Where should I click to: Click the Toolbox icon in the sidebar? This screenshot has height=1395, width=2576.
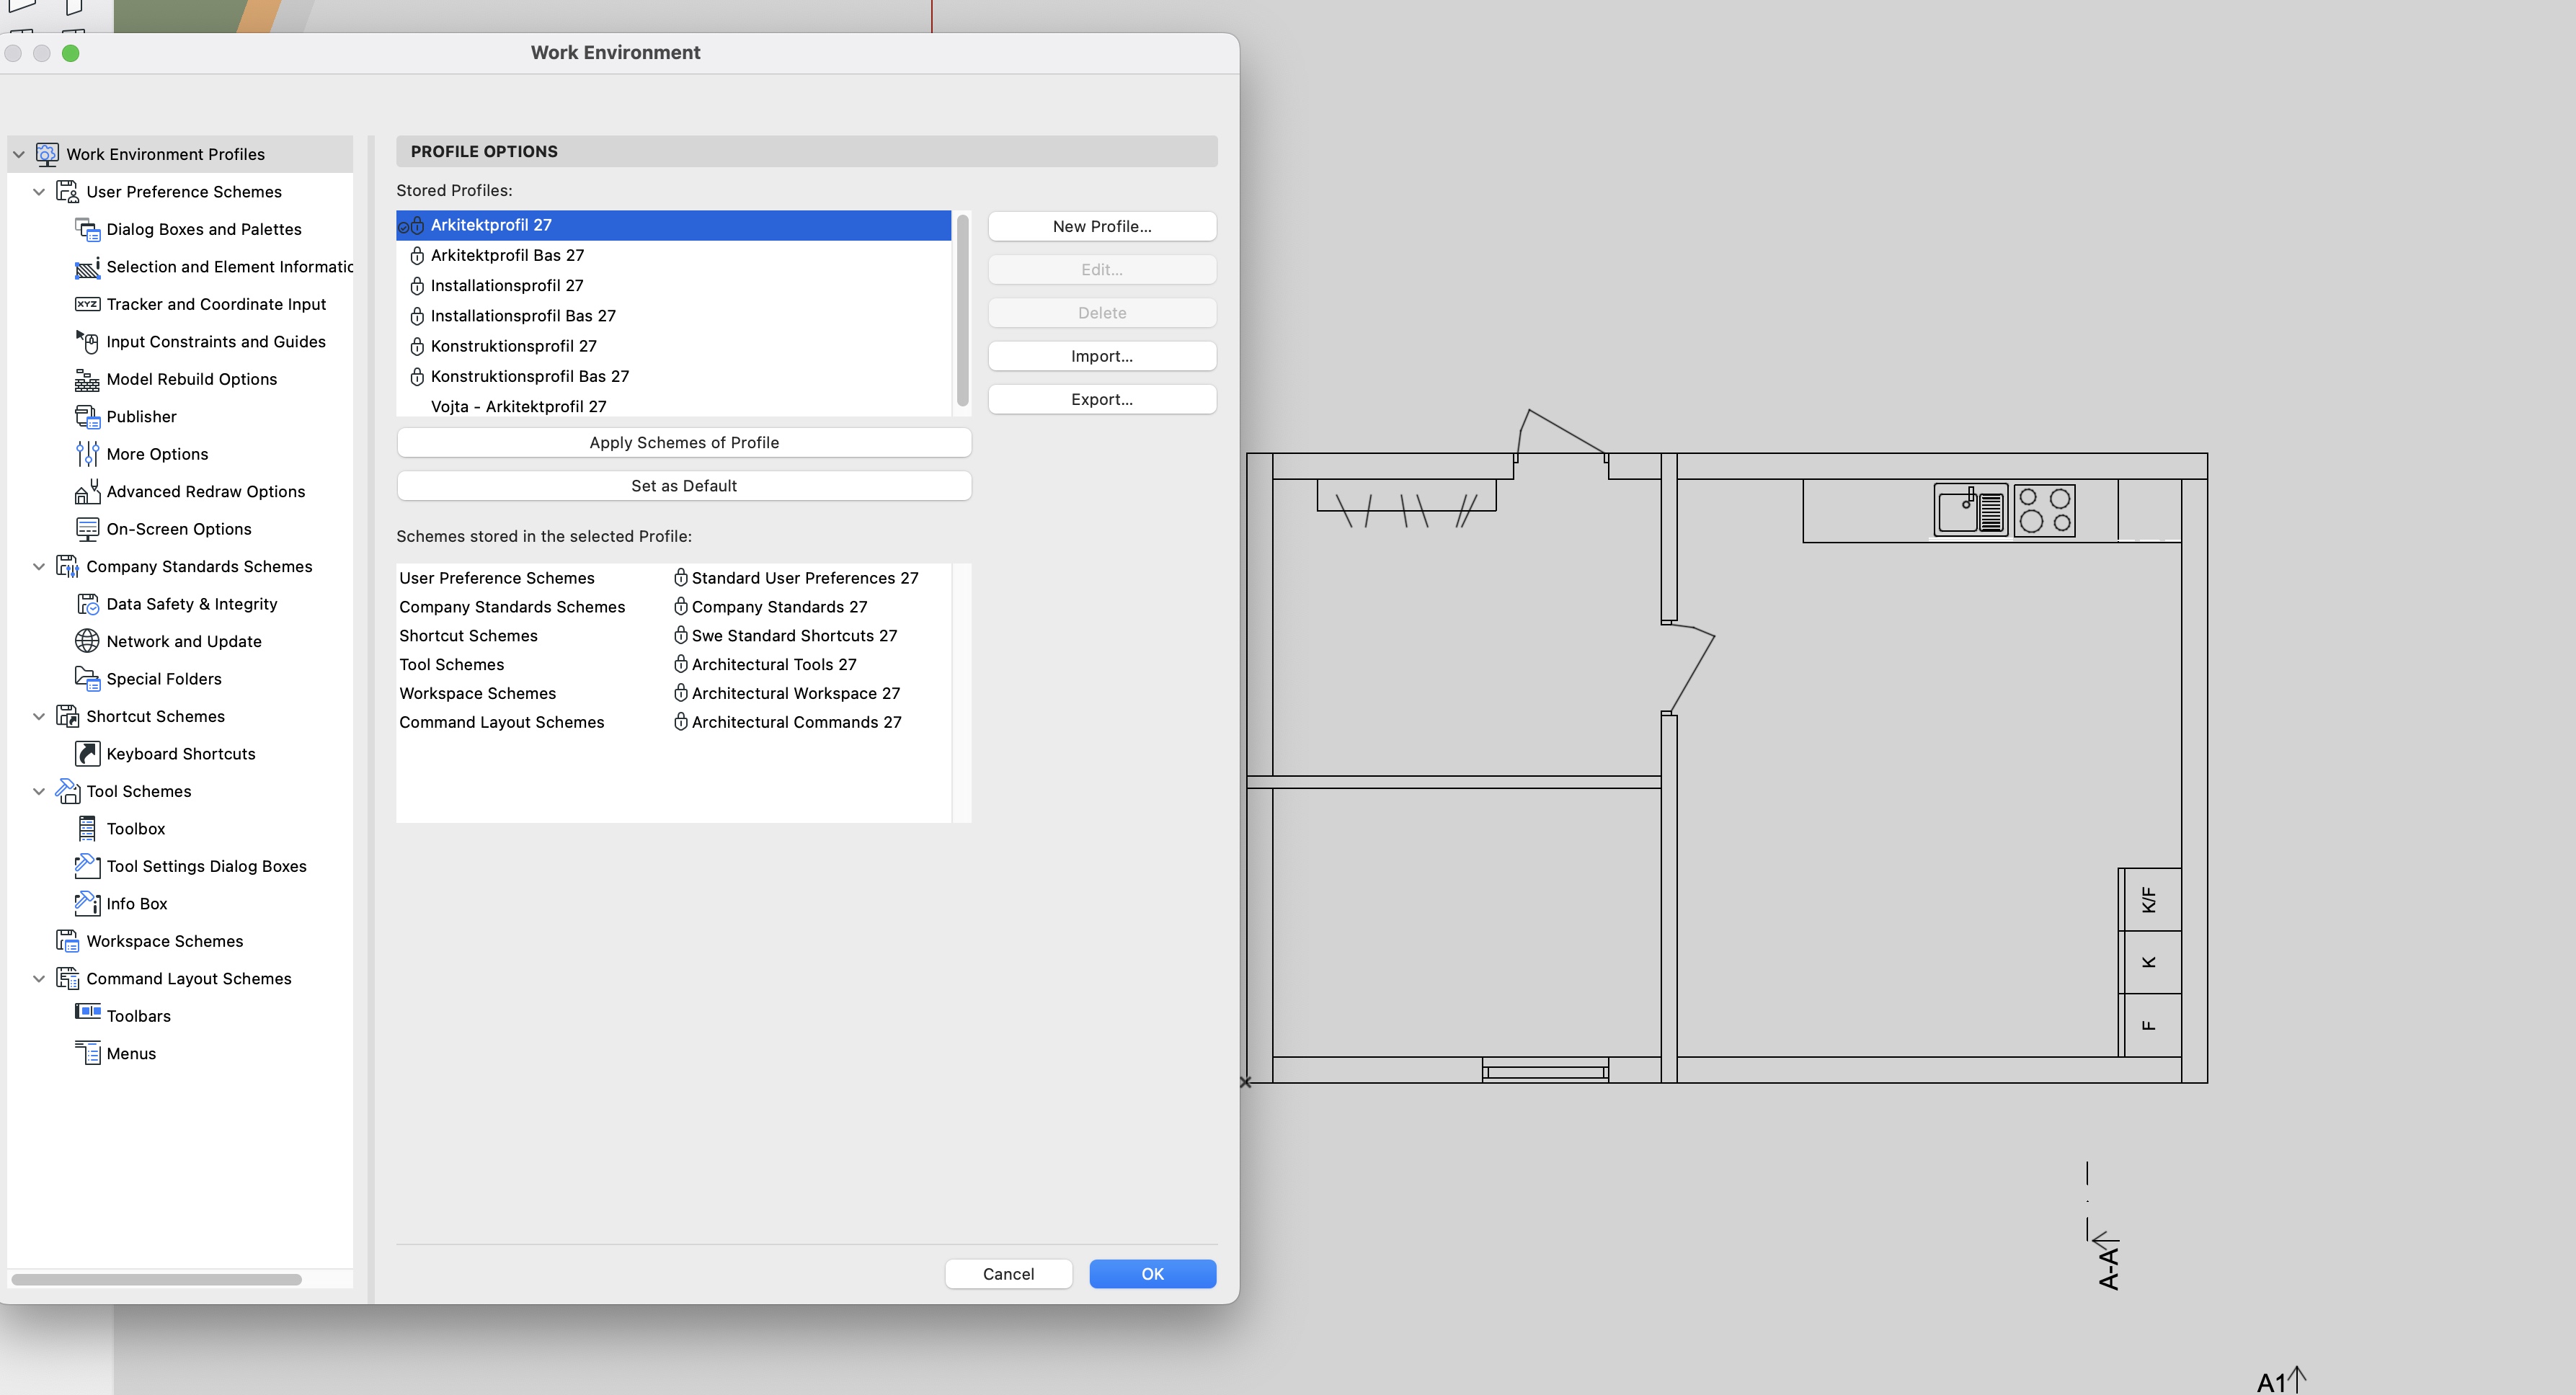pos(87,828)
